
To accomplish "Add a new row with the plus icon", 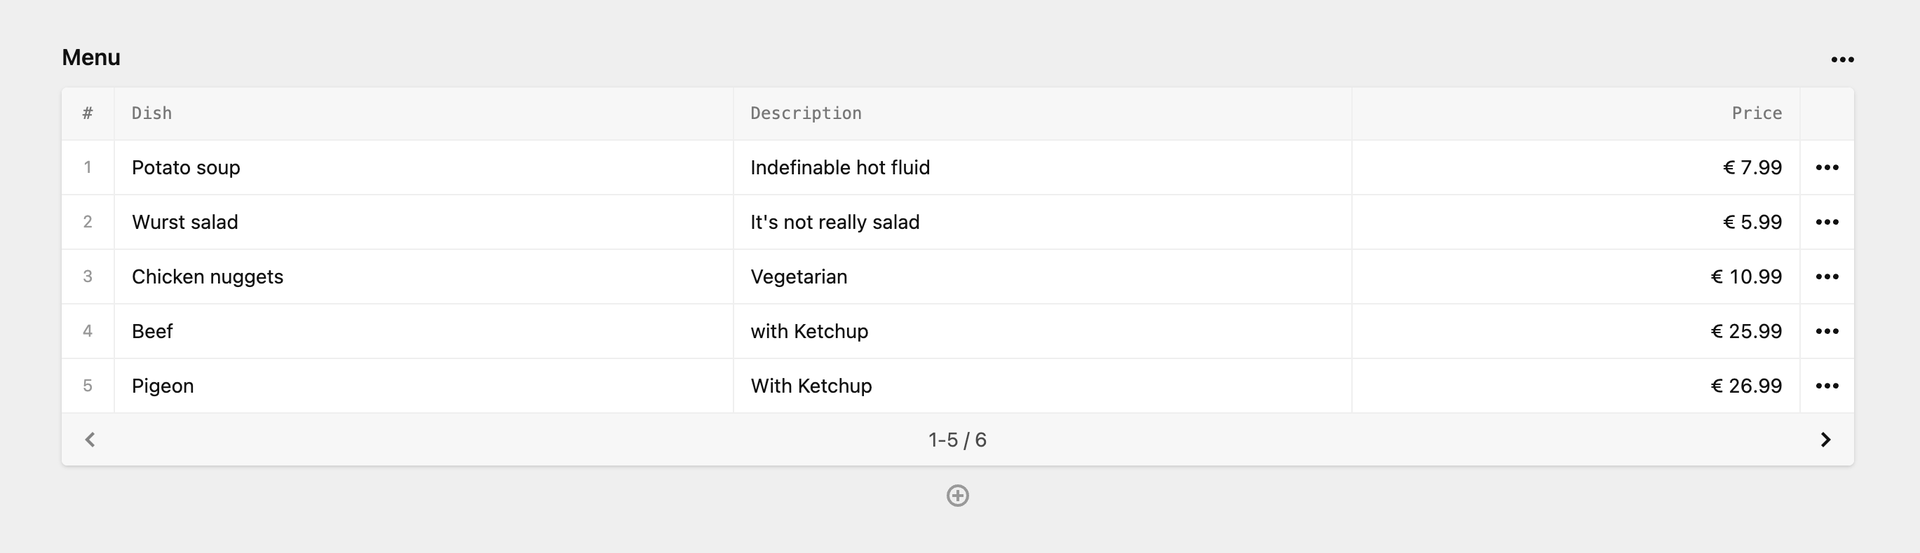I will coord(958,496).
